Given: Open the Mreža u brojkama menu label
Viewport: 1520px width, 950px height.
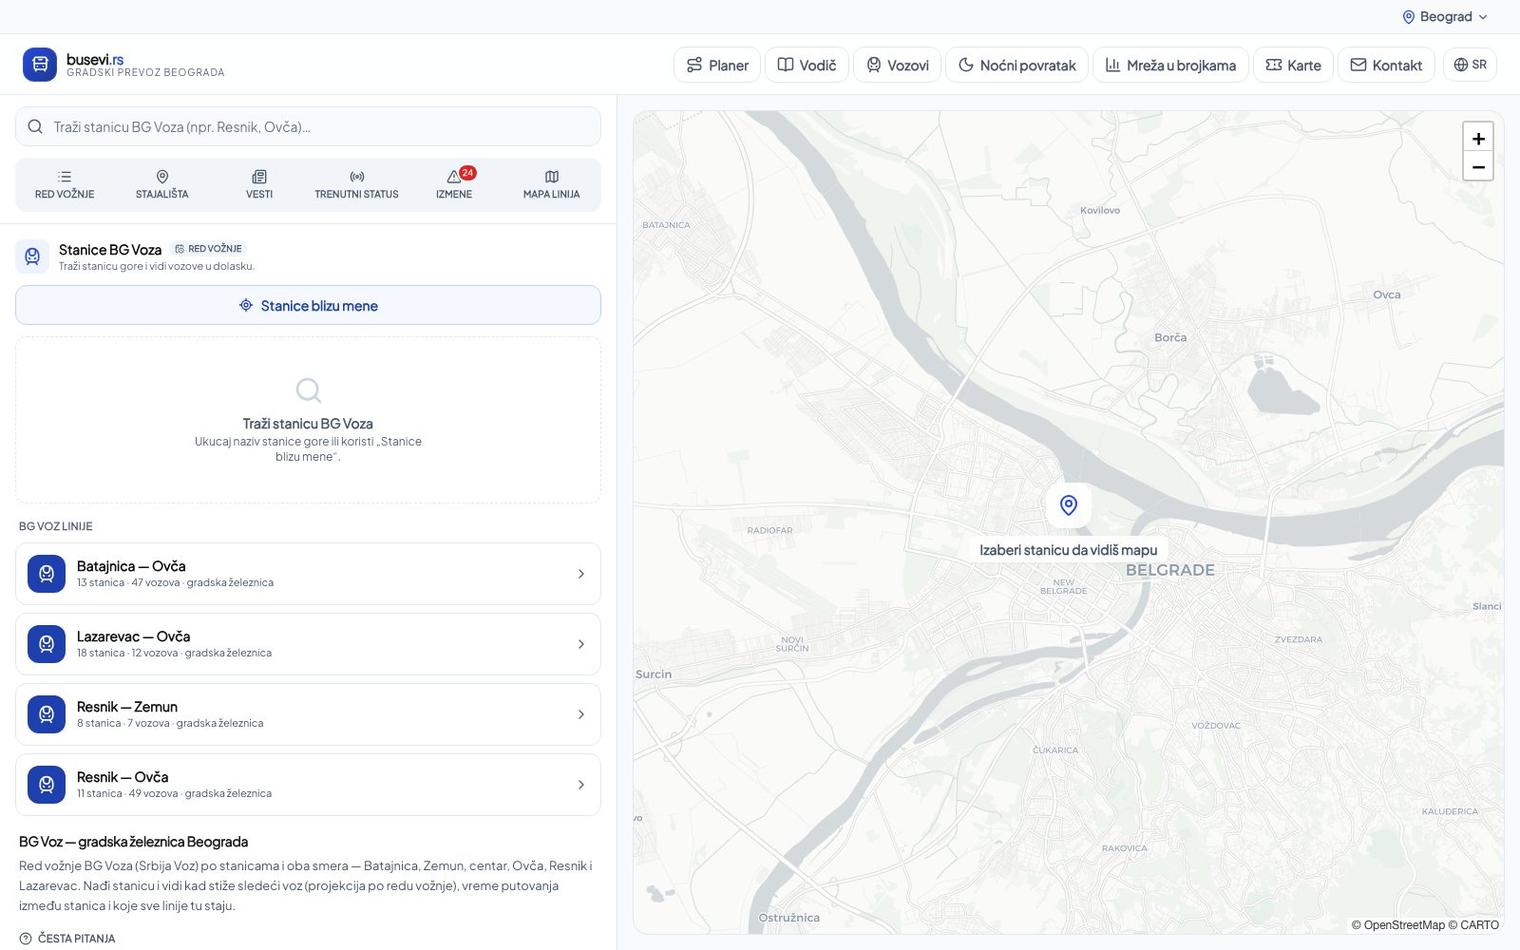Looking at the screenshot, I should pos(1181,65).
